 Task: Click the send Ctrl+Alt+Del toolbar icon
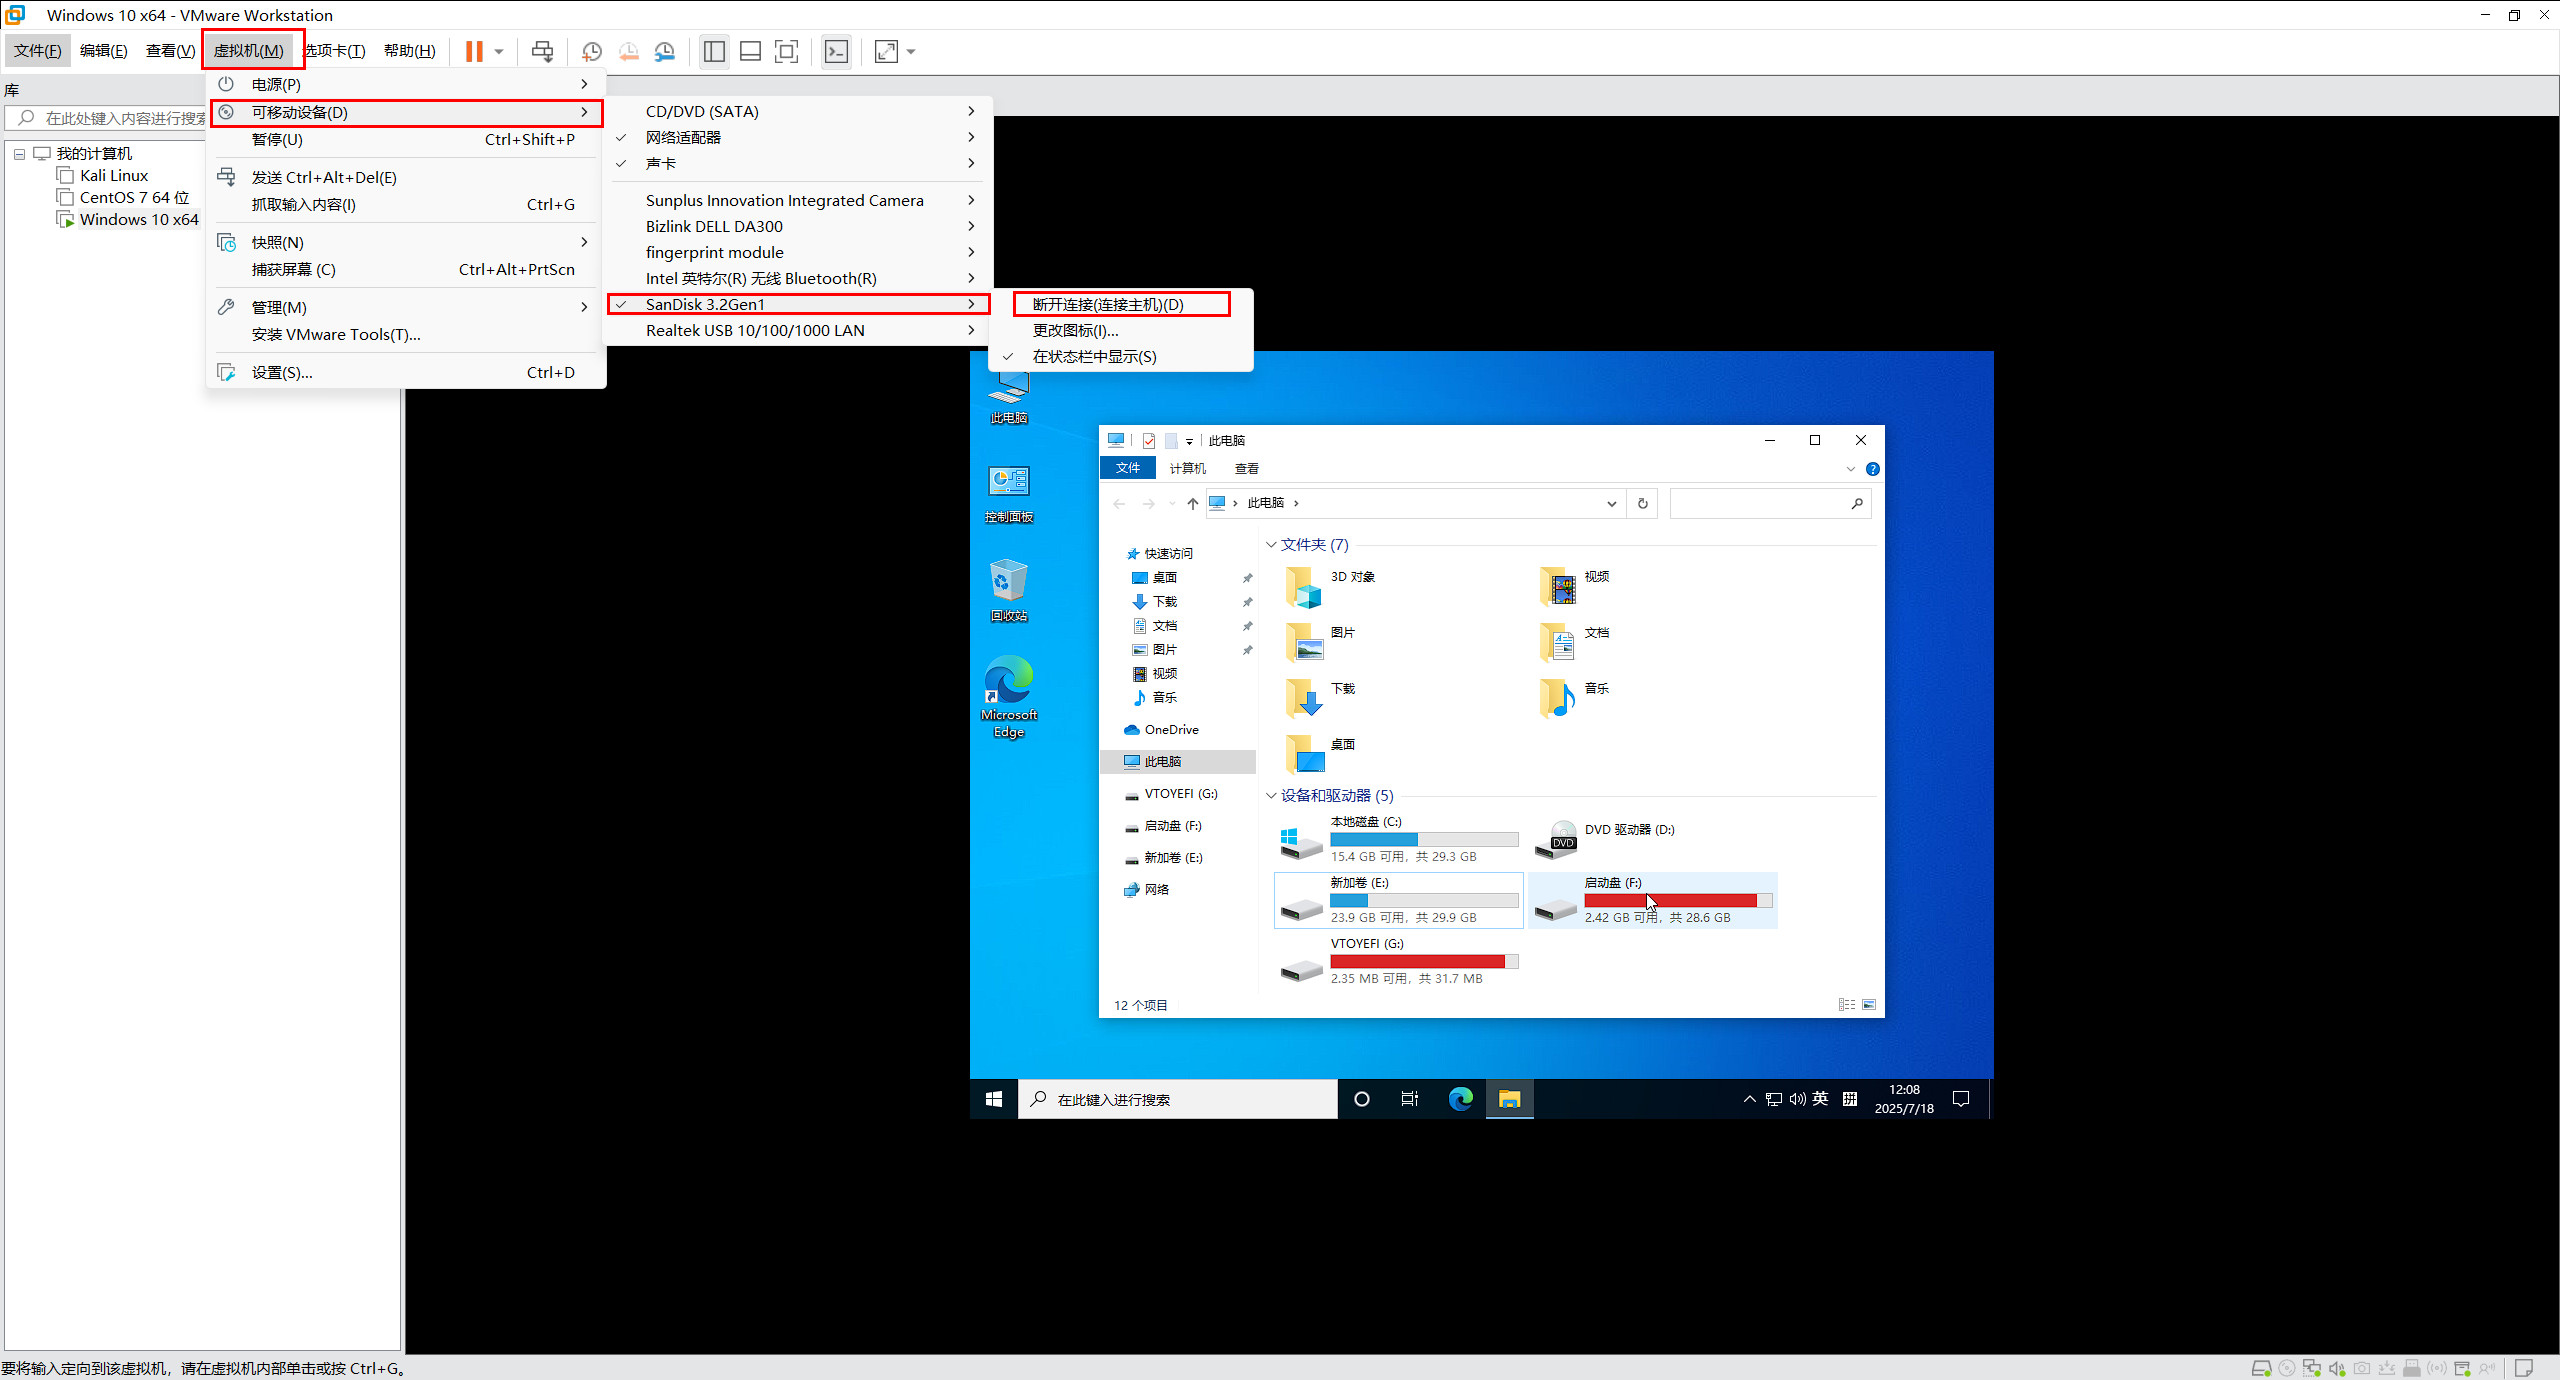tap(542, 51)
